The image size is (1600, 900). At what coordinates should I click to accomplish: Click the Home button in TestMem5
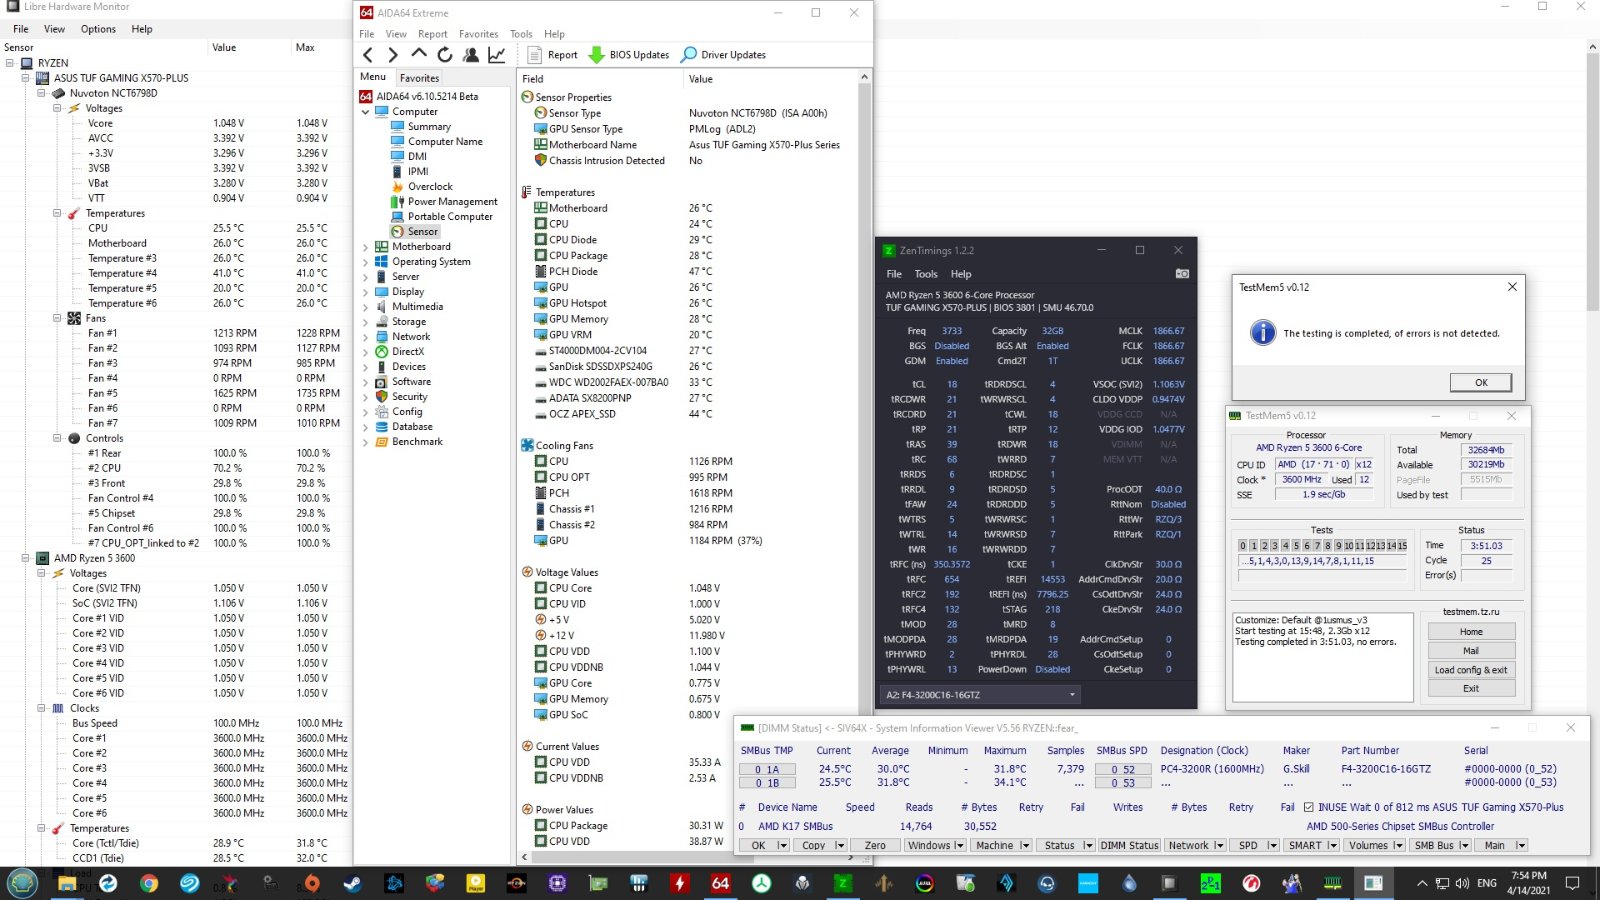[1471, 632]
